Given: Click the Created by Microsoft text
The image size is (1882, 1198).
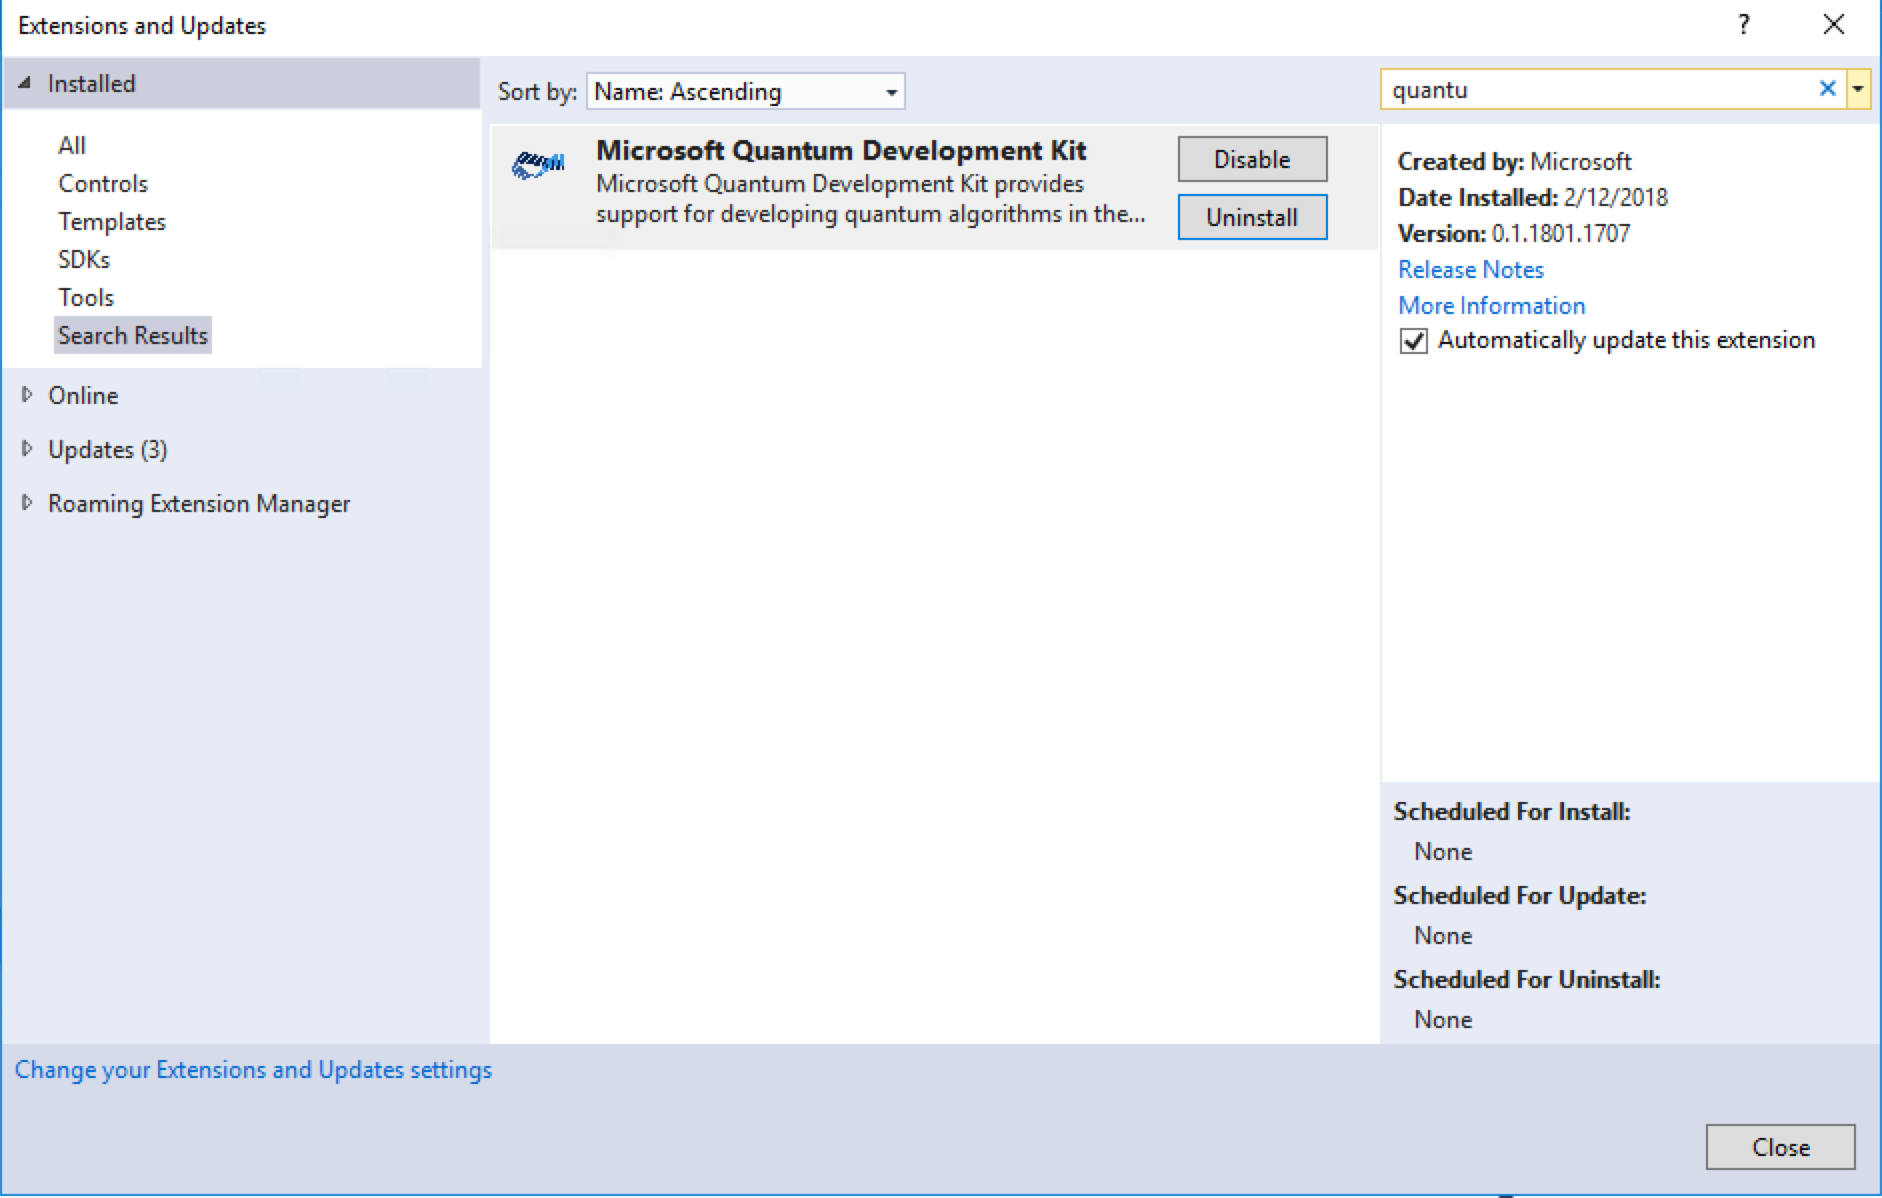Looking at the screenshot, I should pos(1514,161).
